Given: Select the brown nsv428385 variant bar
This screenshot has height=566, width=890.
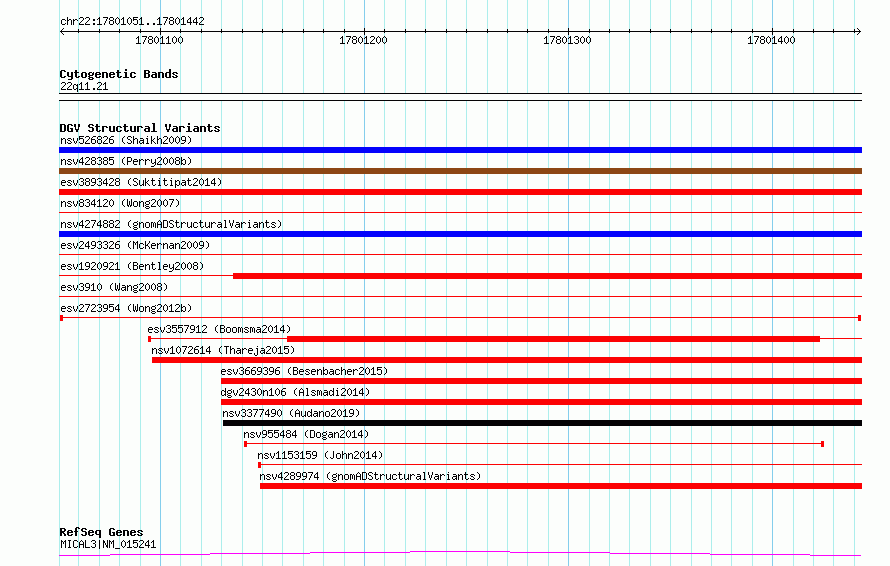Looking at the screenshot, I should [x=460, y=171].
